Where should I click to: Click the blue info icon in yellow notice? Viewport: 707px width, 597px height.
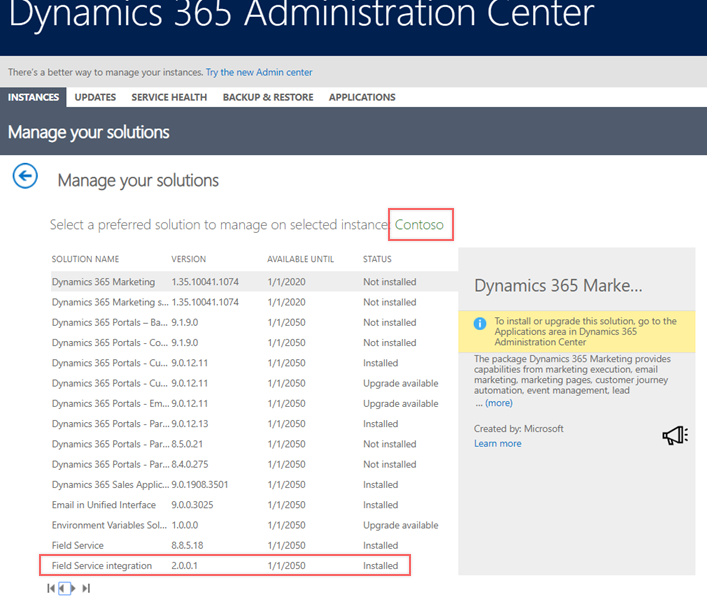(481, 324)
